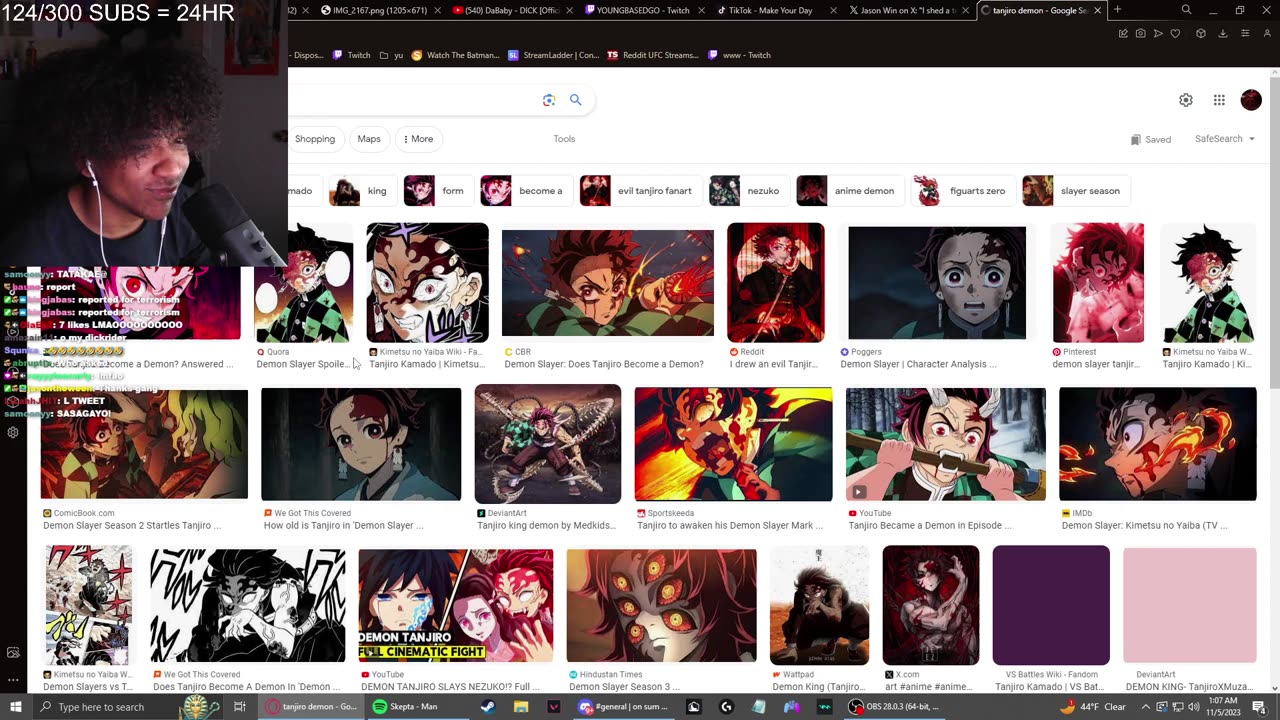Open Google quick settings gear
The image size is (1280, 720).
coord(1186,100)
